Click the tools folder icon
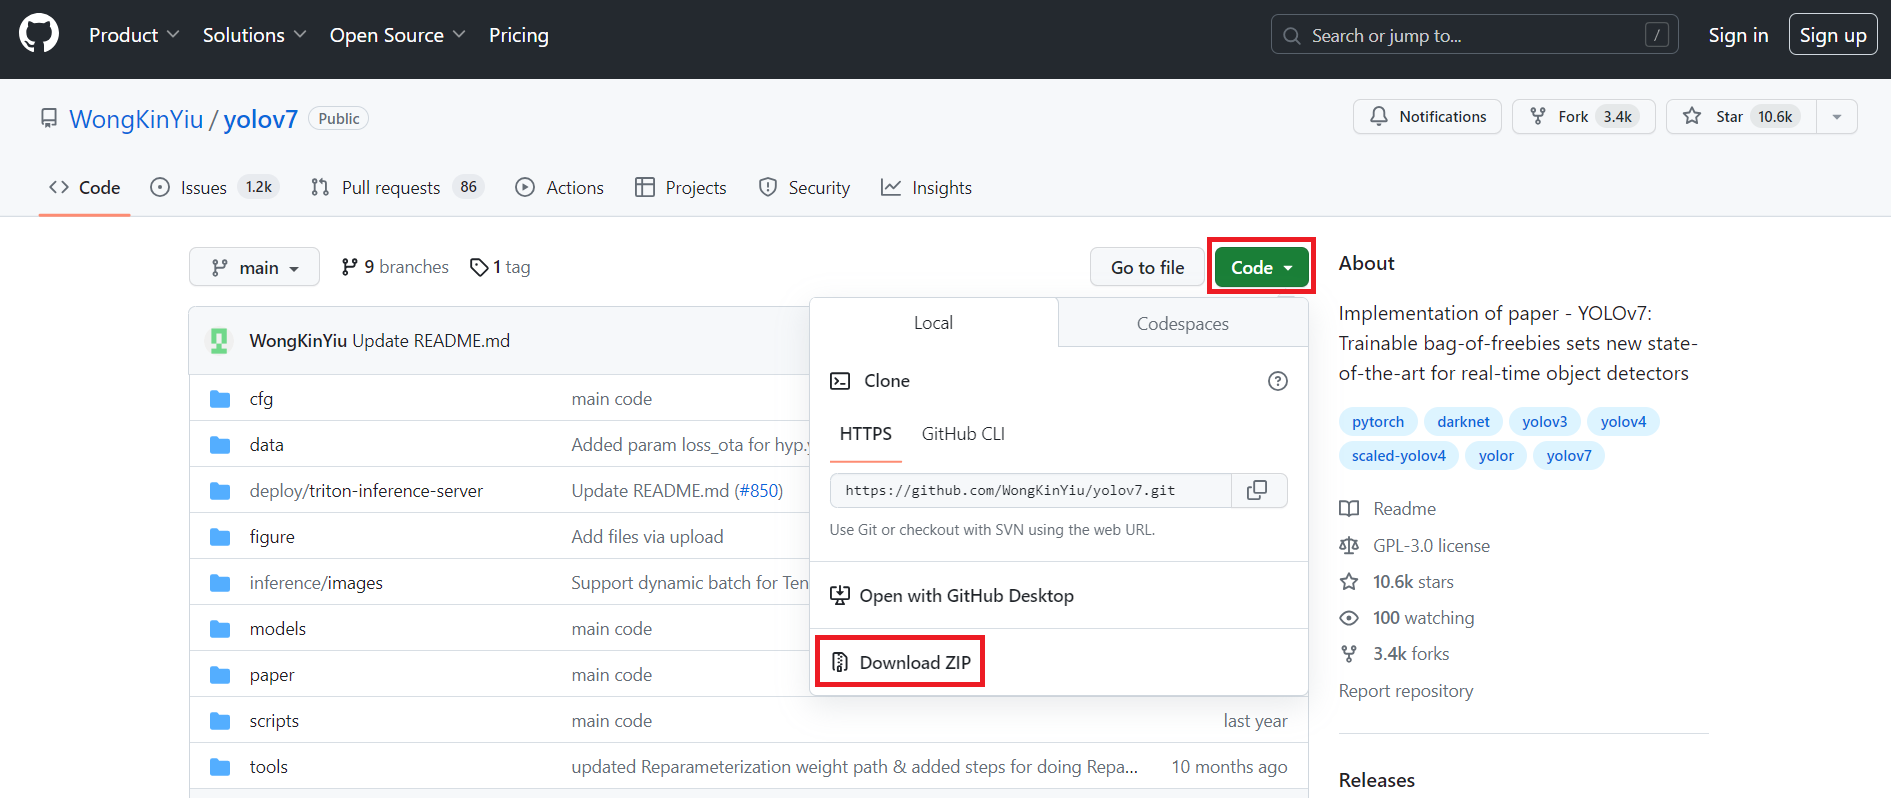 click(x=220, y=767)
